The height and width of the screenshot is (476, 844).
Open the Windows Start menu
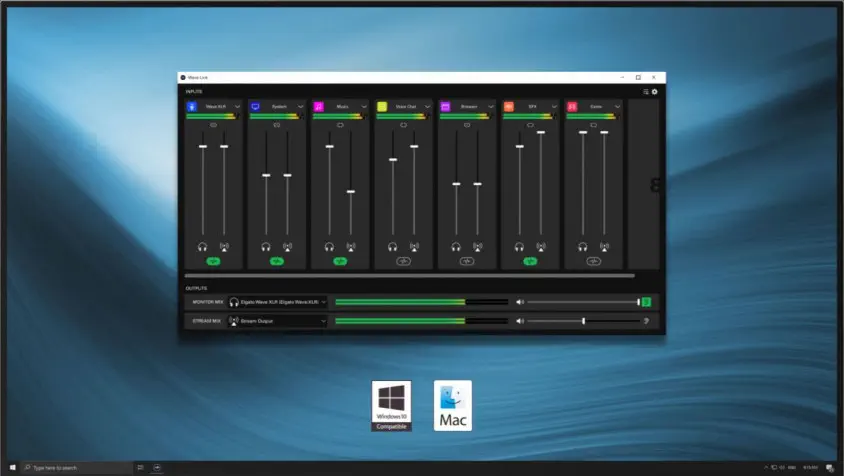[x=12, y=467]
